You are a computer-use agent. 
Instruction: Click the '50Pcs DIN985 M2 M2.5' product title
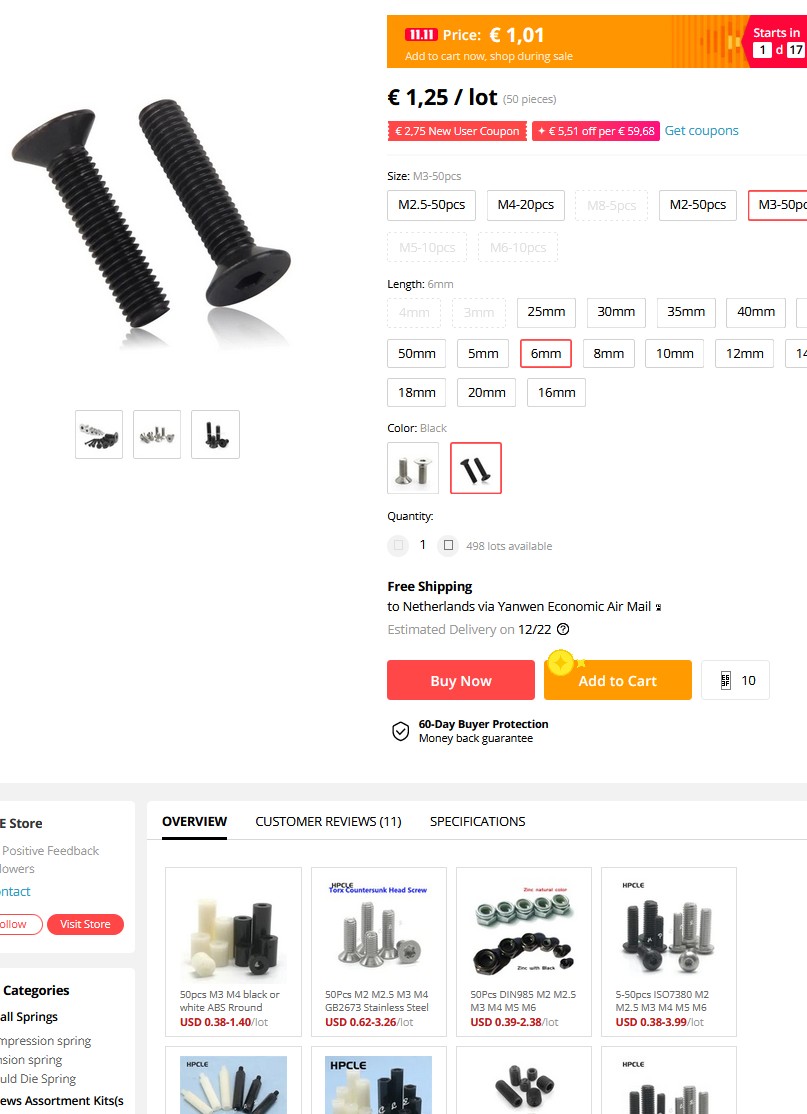point(524,1001)
